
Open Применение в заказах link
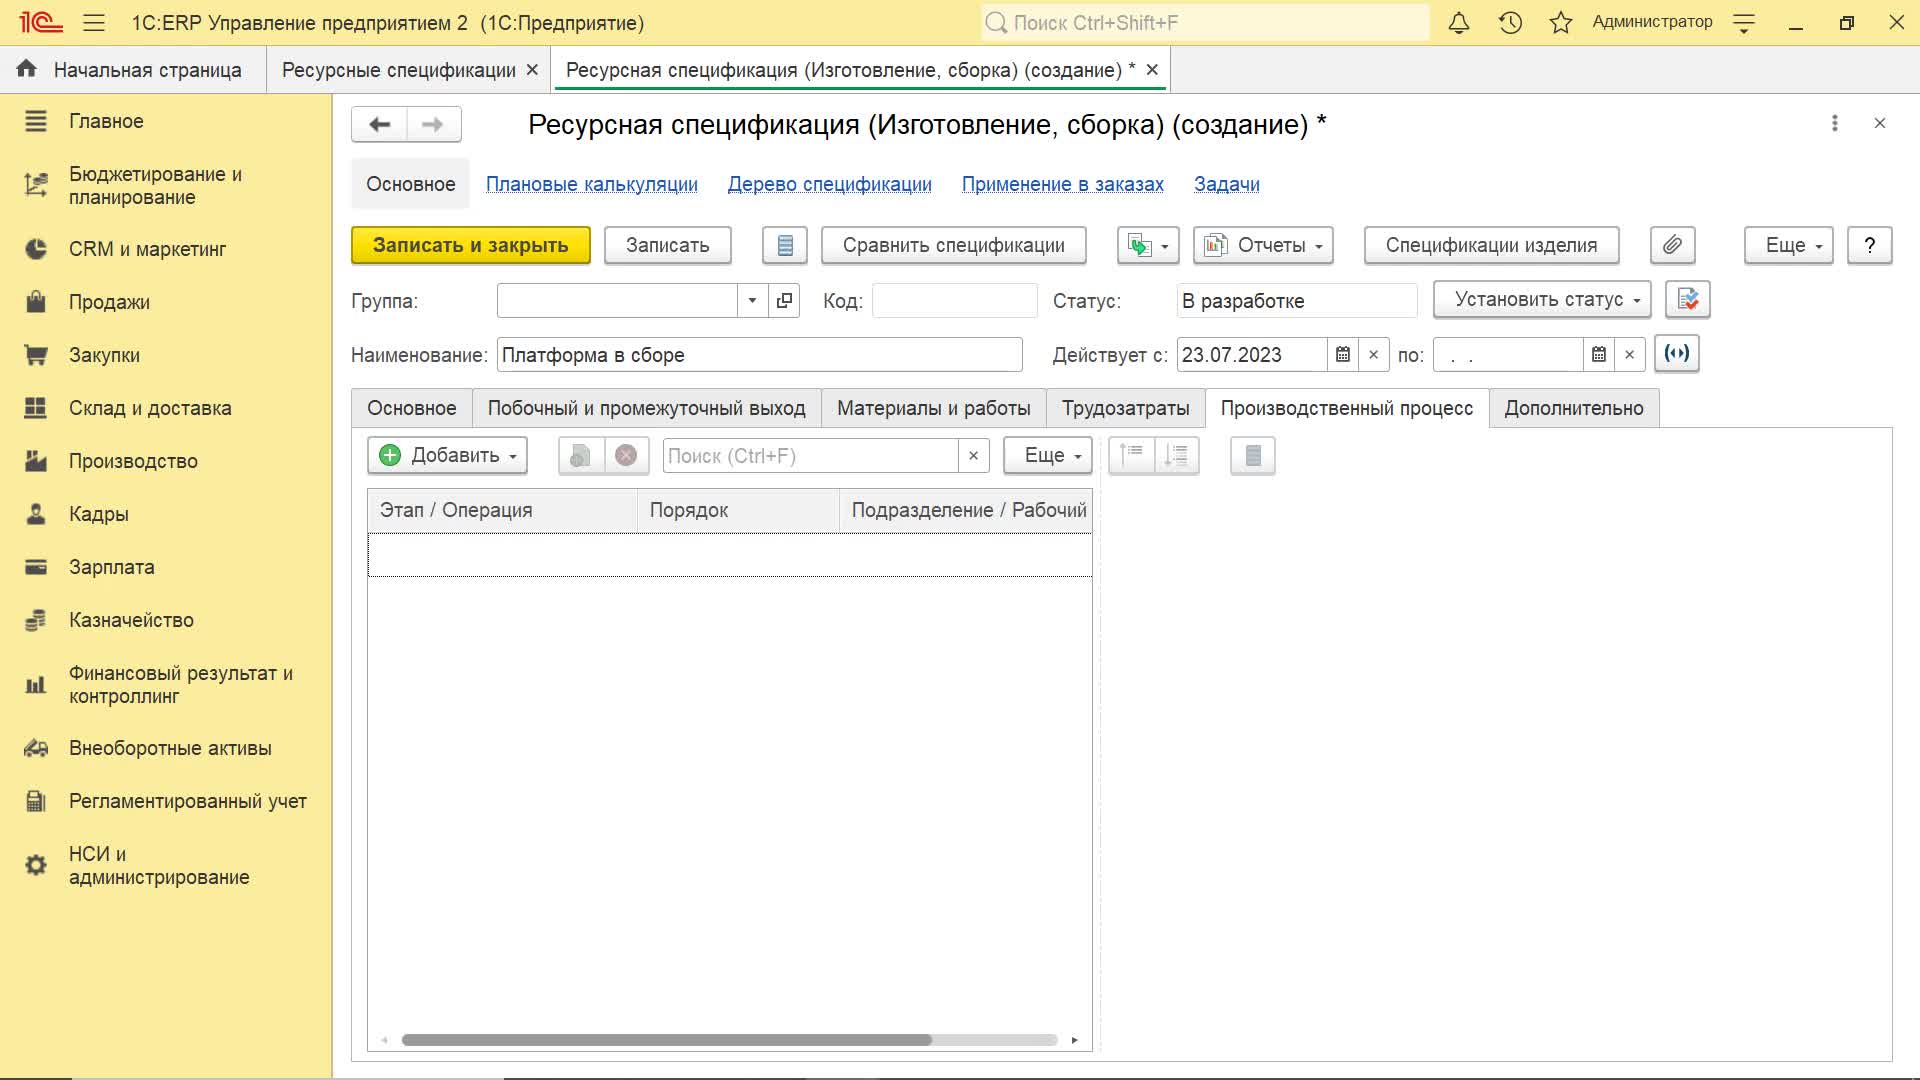1062,184
